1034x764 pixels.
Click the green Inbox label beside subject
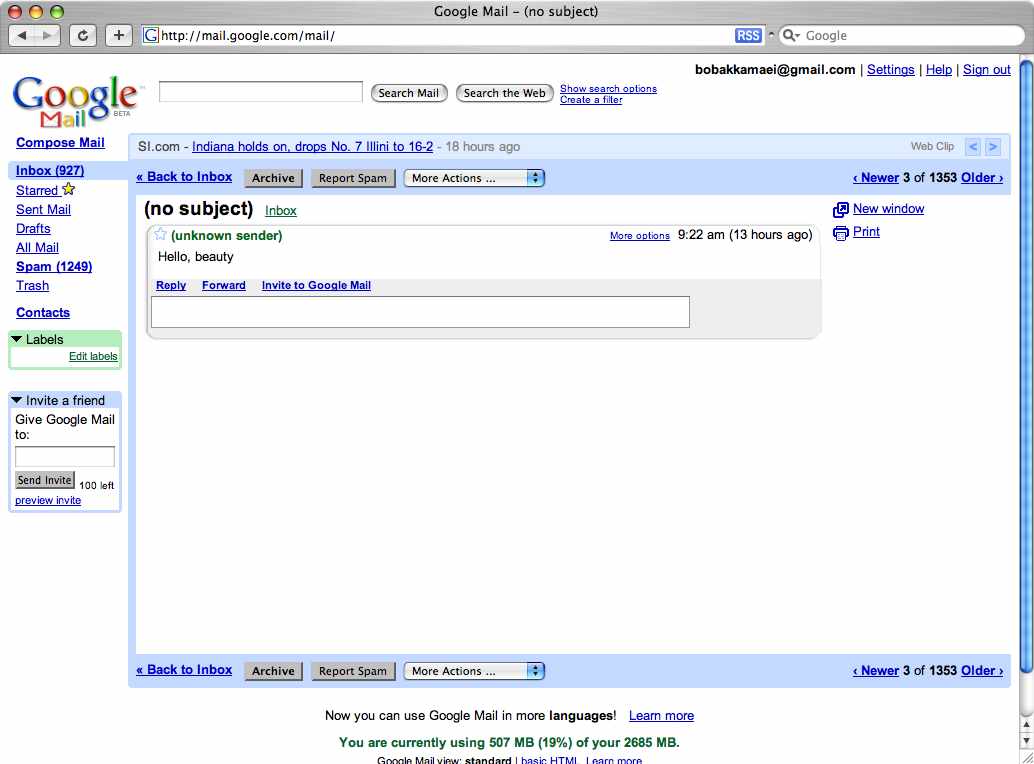point(281,211)
